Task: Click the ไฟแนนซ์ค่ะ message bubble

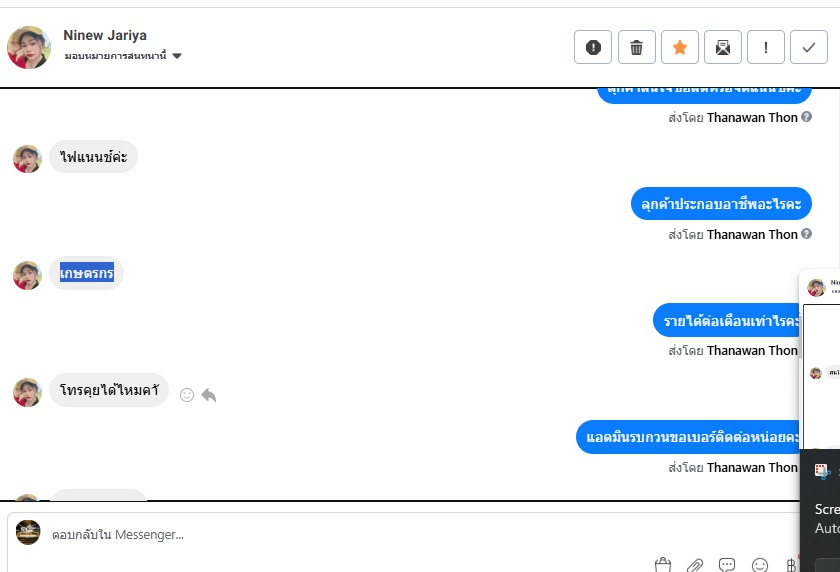Action: [93, 157]
